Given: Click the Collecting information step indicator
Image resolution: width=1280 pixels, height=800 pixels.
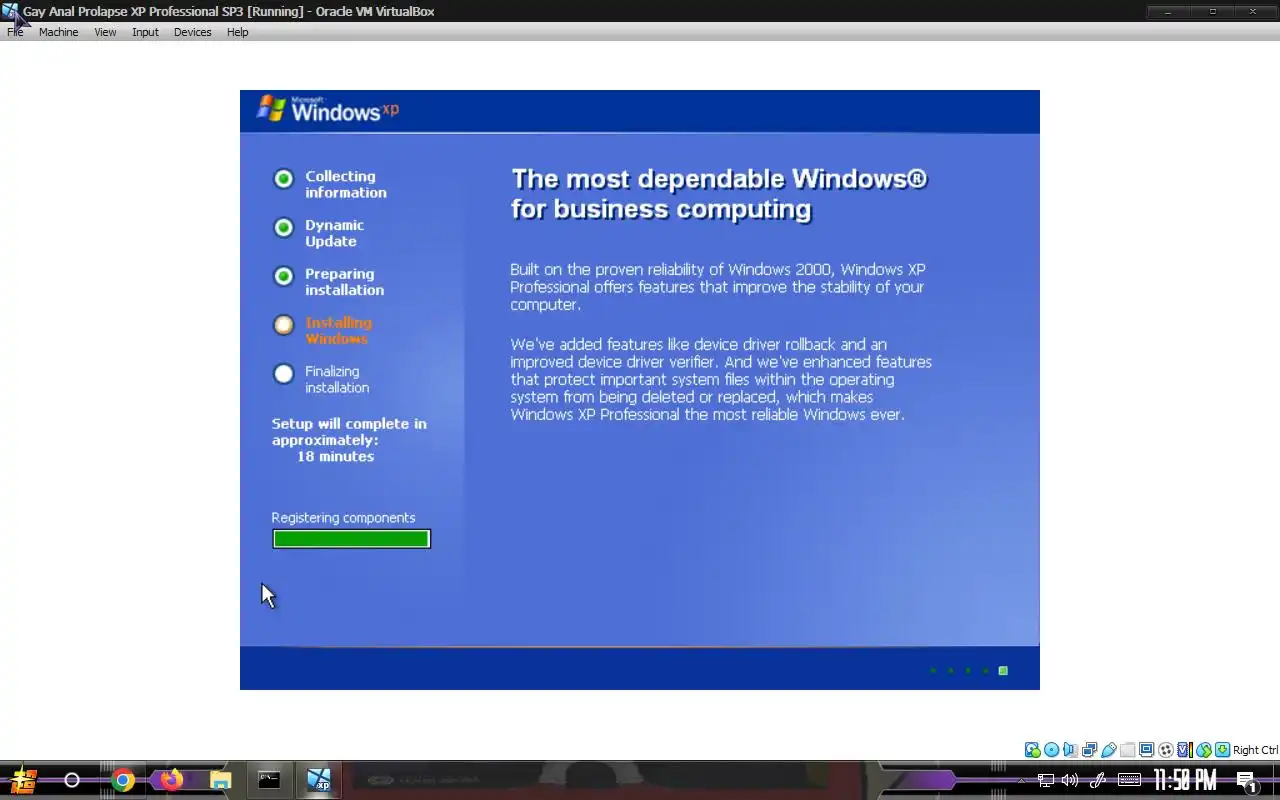Looking at the screenshot, I should (x=284, y=179).
